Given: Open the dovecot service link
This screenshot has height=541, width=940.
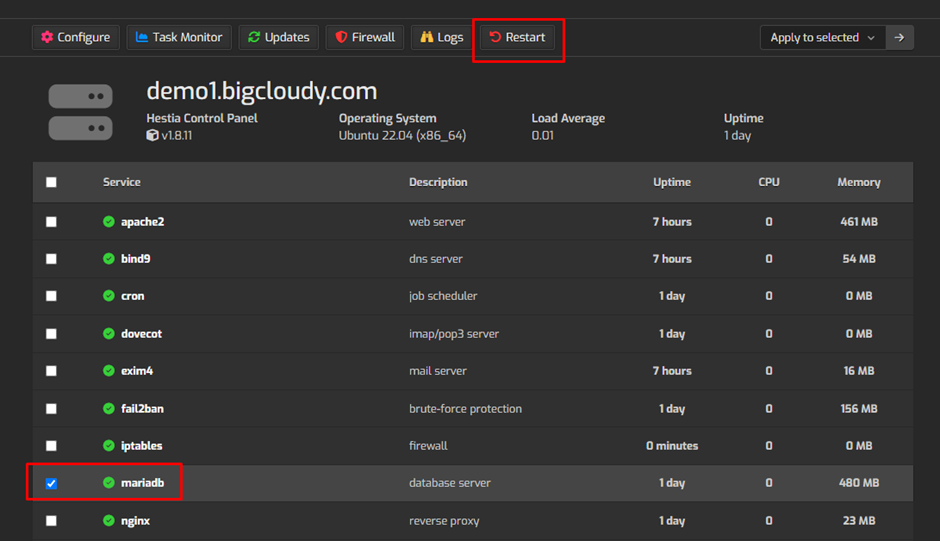Looking at the screenshot, I should 141,334.
